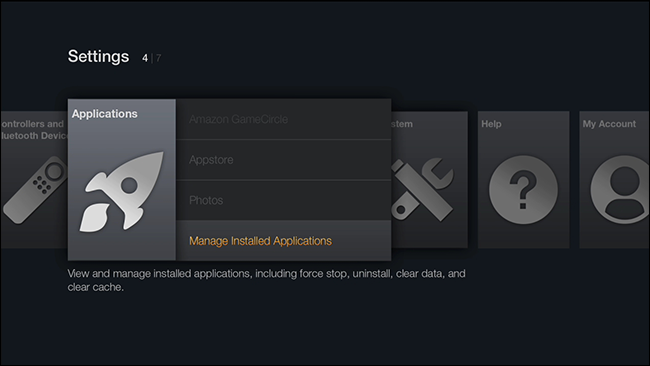Click the description text about clear cache

(266, 280)
